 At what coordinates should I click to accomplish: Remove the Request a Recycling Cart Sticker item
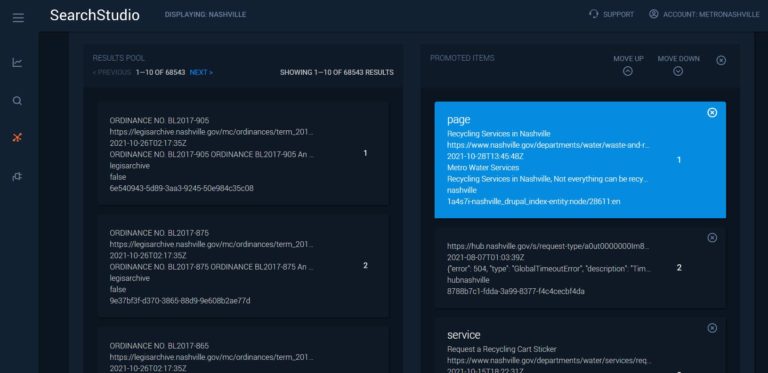pos(712,328)
